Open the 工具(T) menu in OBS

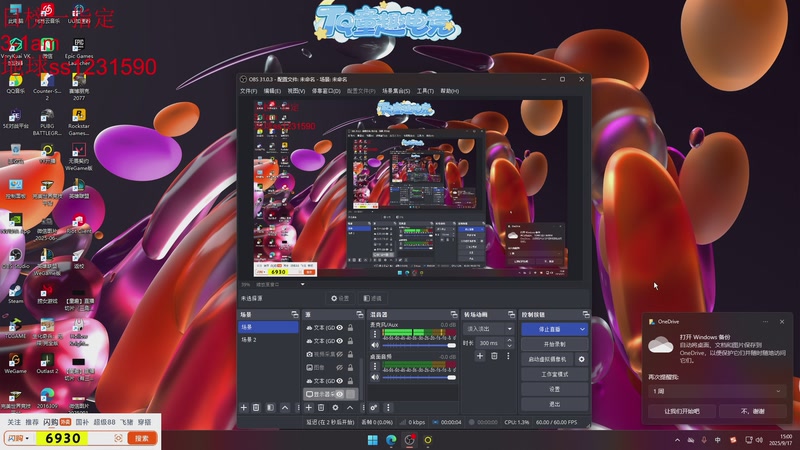(x=425, y=91)
